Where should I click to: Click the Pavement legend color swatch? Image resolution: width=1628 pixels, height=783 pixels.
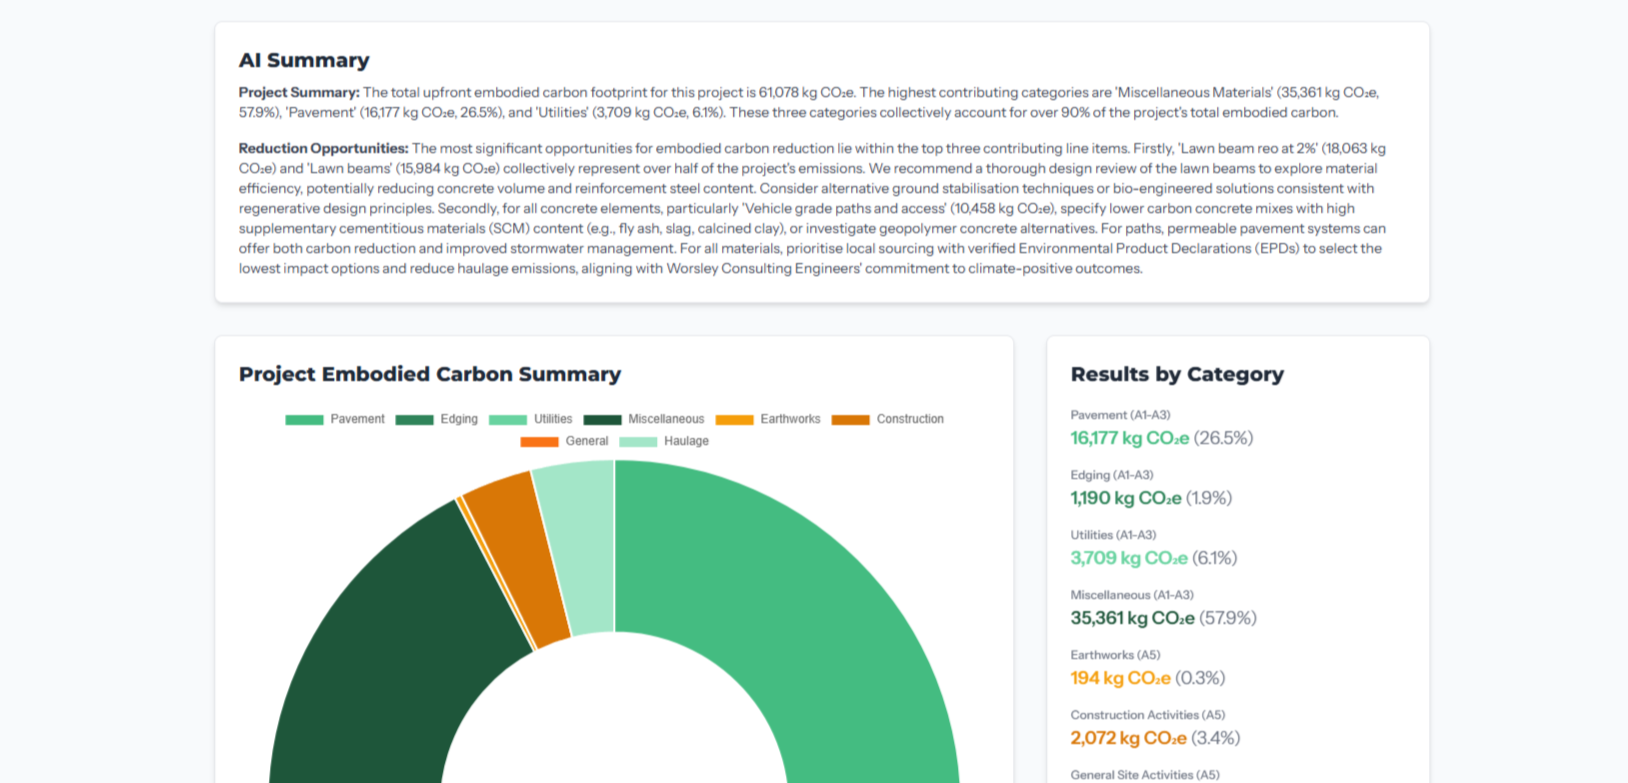point(304,420)
